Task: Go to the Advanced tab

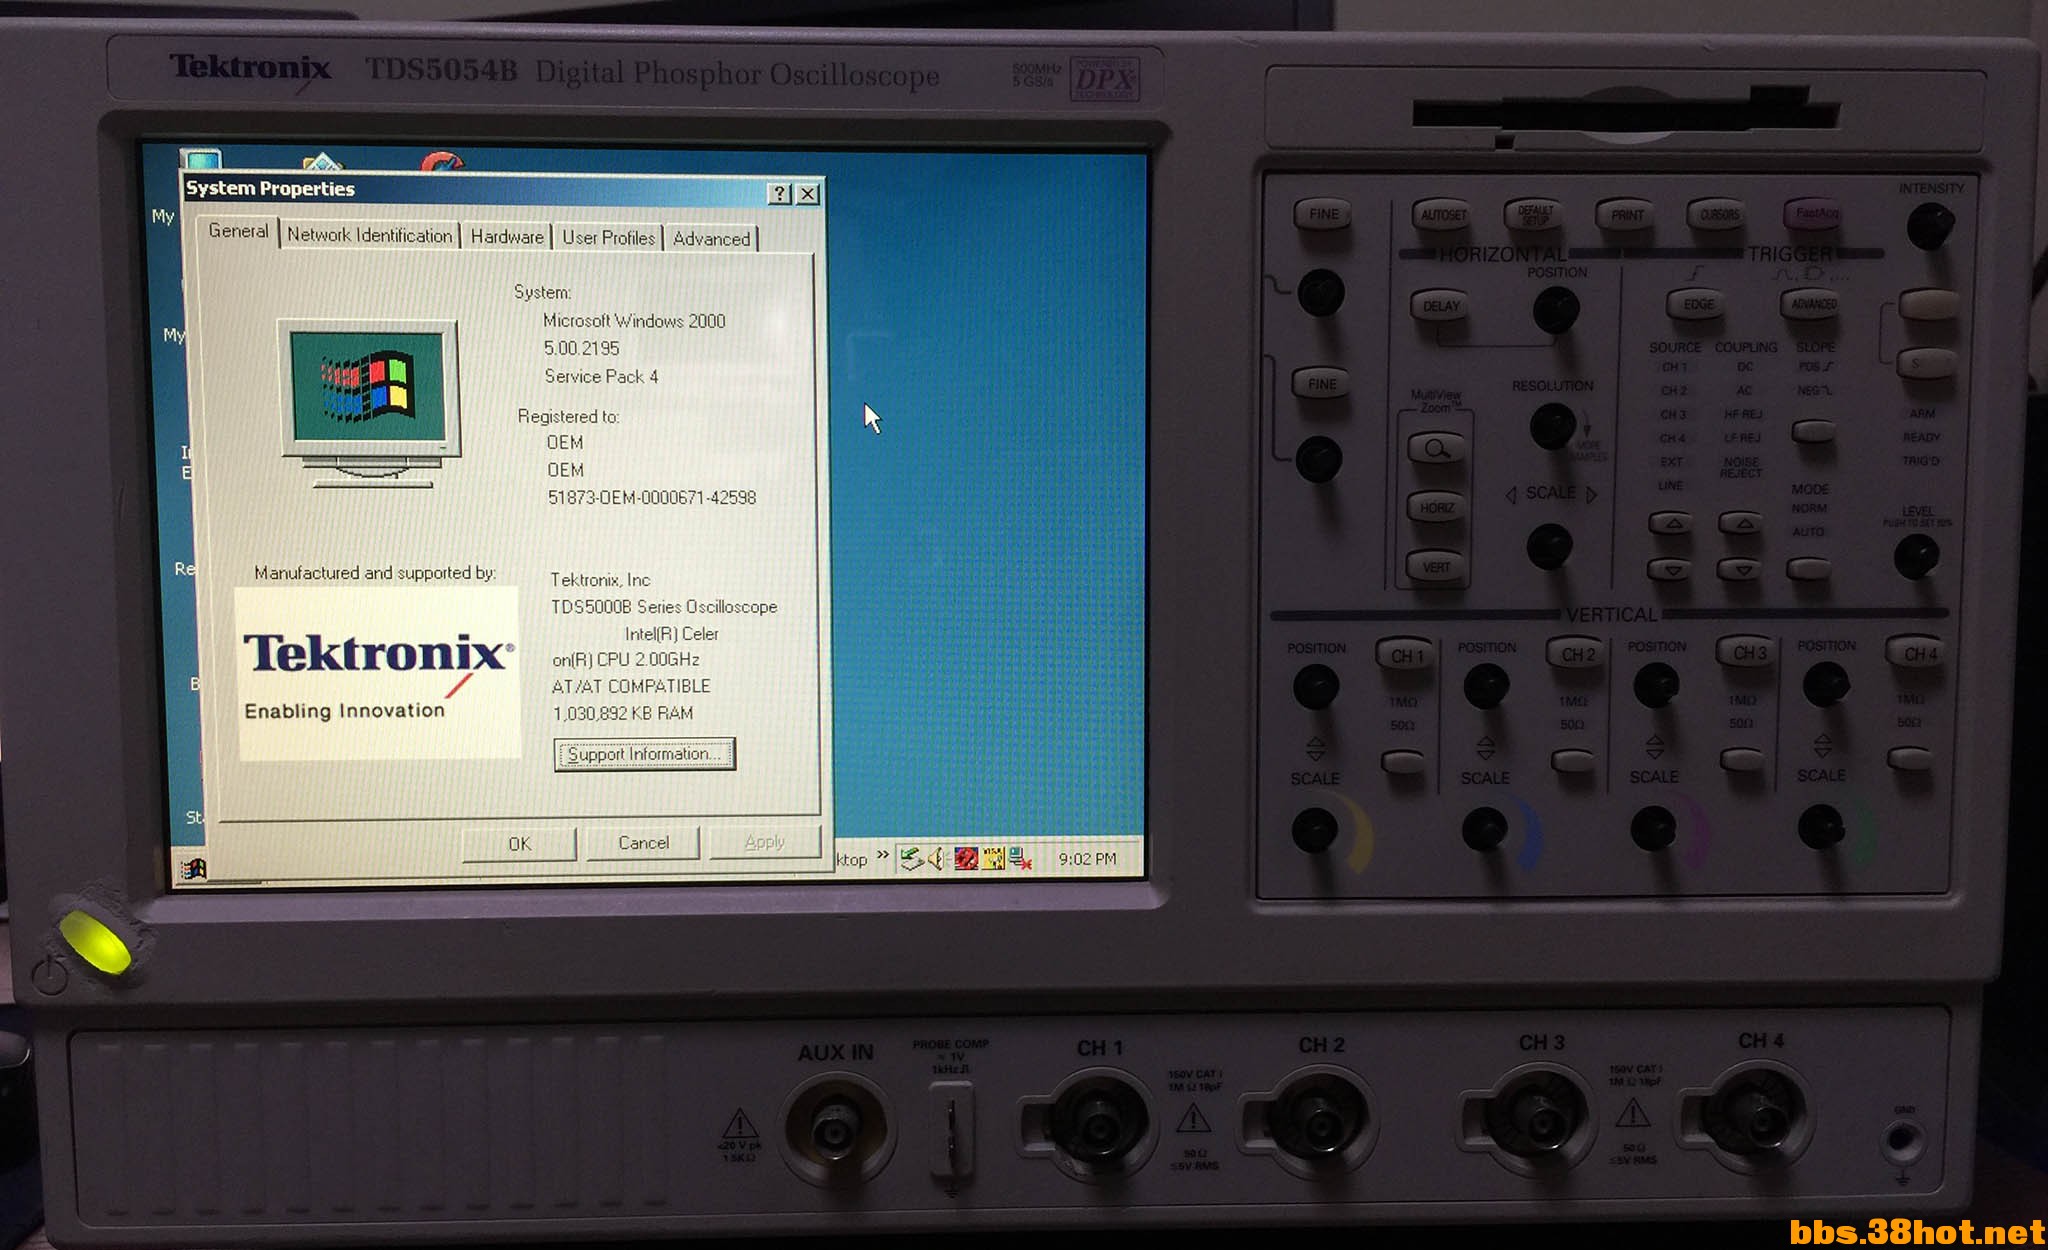Action: (x=711, y=239)
